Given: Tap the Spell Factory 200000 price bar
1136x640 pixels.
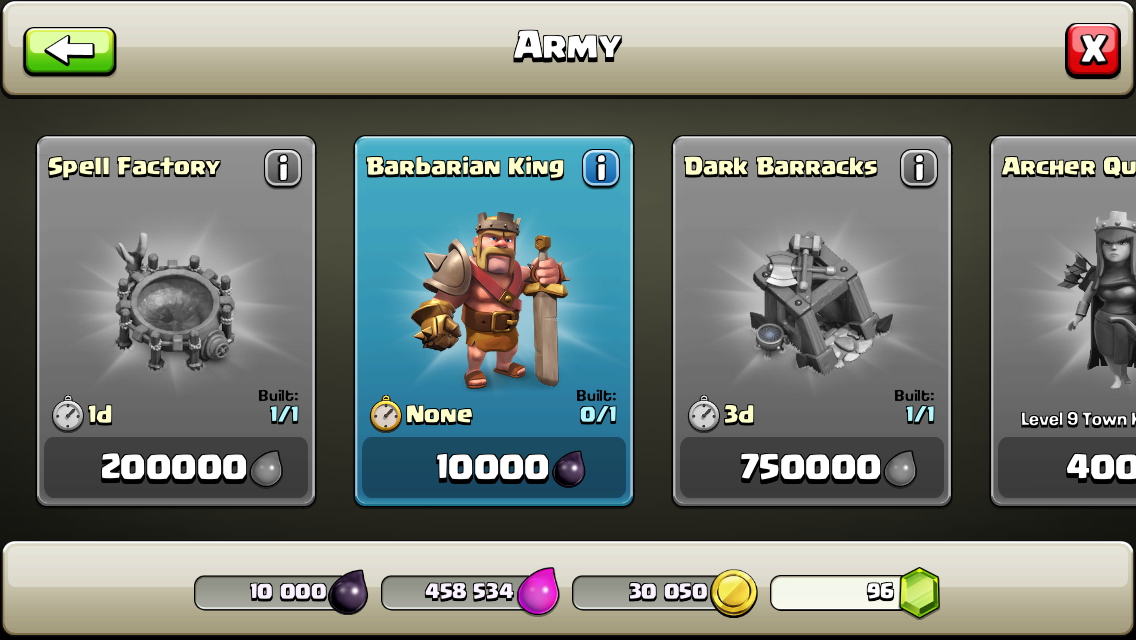Looking at the screenshot, I should click(176, 467).
